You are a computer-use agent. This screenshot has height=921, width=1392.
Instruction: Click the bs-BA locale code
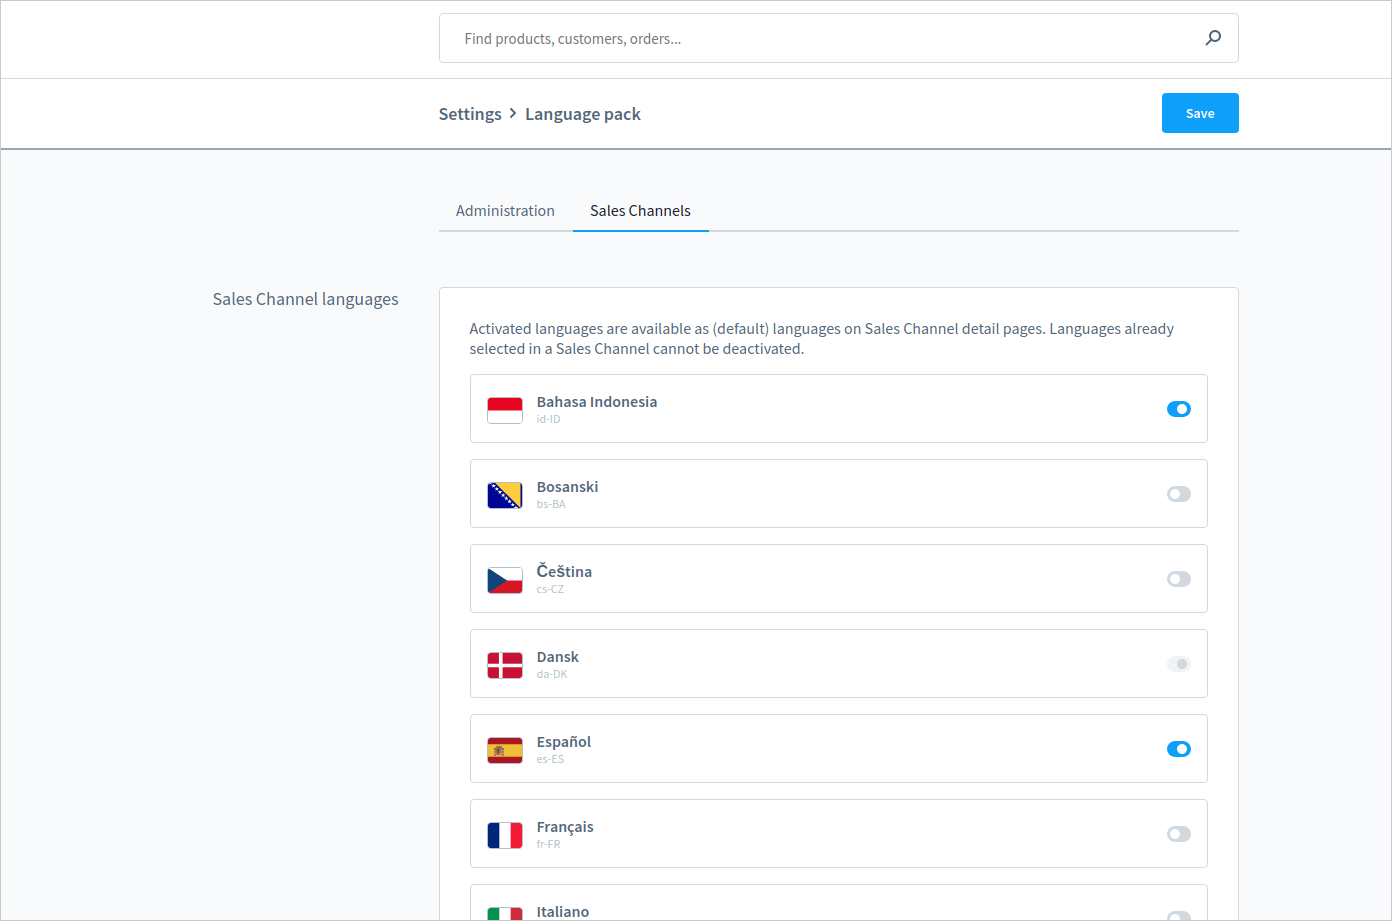coord(551,504)
